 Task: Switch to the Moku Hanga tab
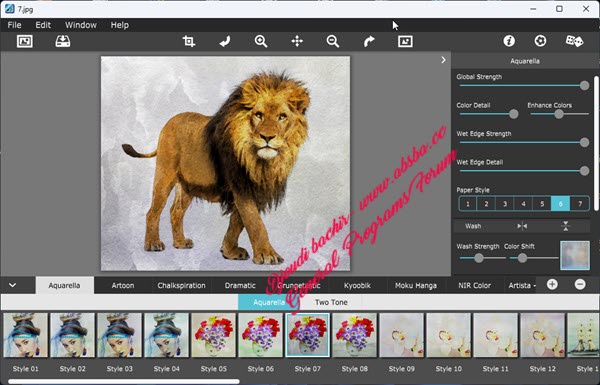click(x=416, y=285)
